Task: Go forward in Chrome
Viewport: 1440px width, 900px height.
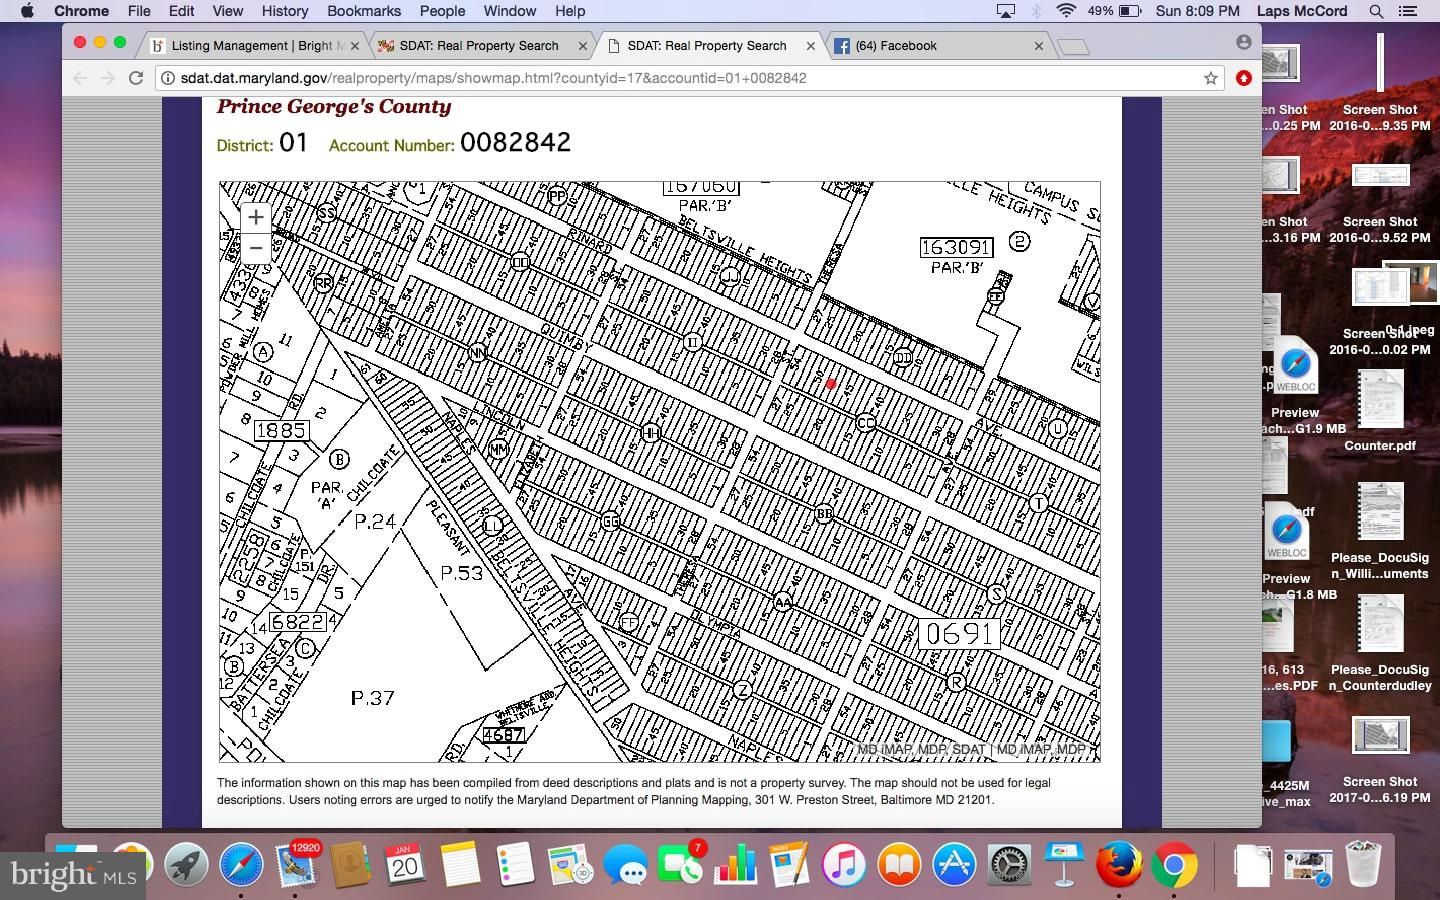Action: 107,78
